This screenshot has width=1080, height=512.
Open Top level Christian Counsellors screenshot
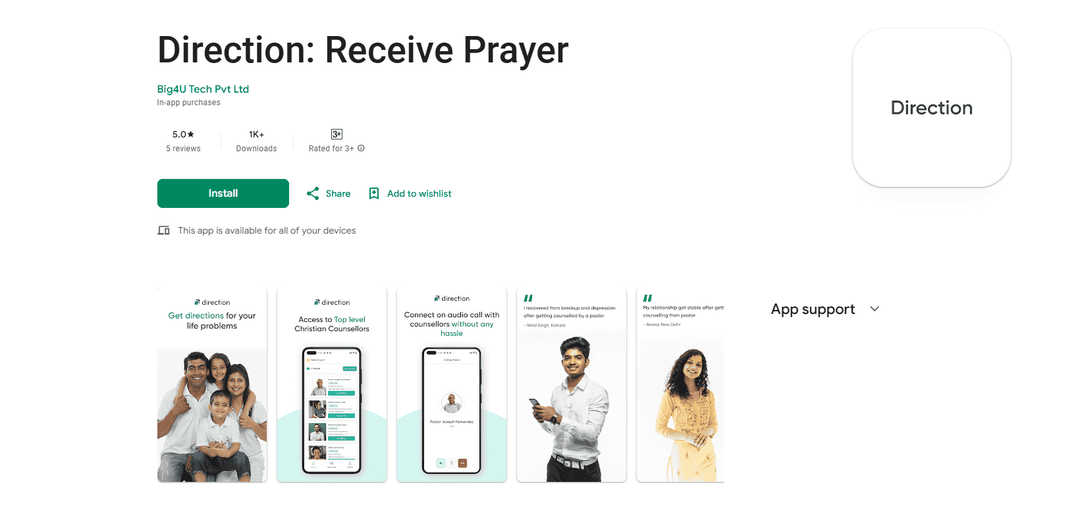point(332,385)
